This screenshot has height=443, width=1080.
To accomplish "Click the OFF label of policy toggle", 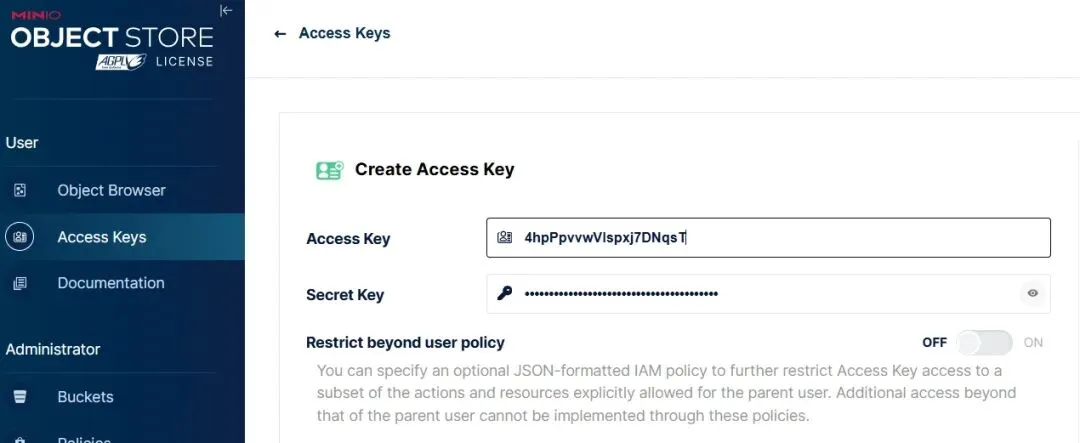I will tap(934, 343).
